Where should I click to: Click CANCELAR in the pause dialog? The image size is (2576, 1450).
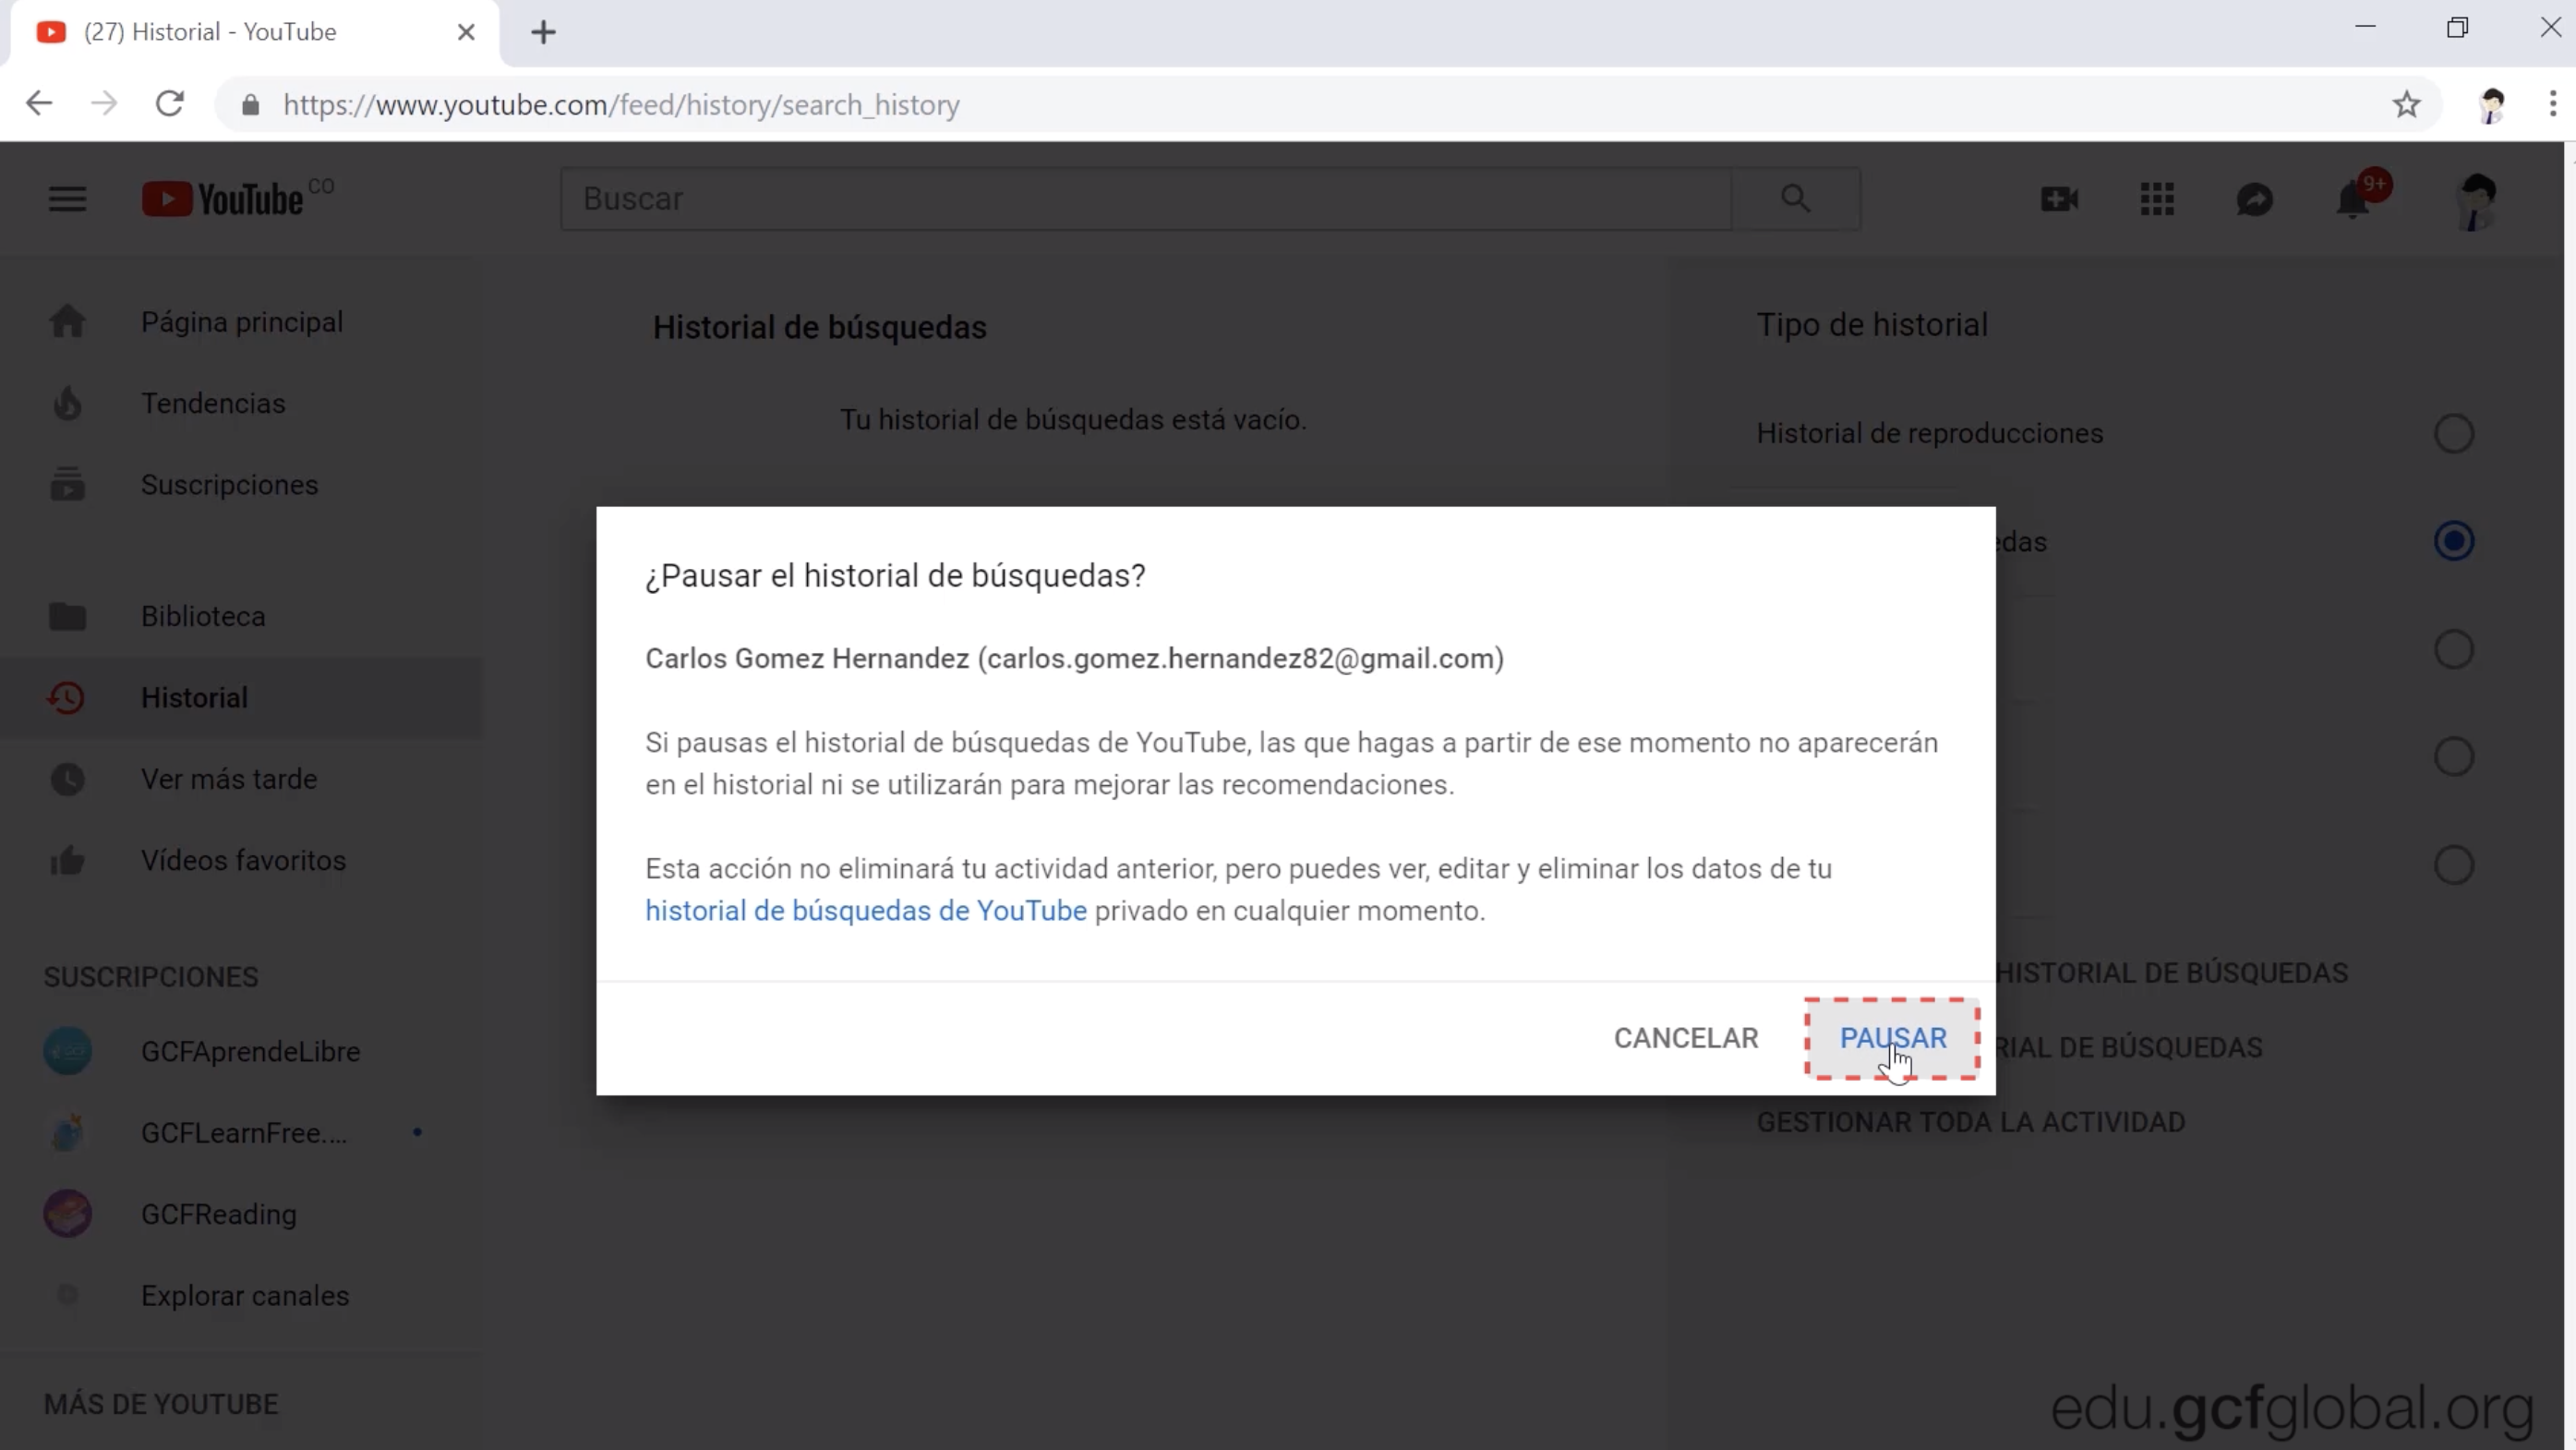(x=1686, y=1038)
